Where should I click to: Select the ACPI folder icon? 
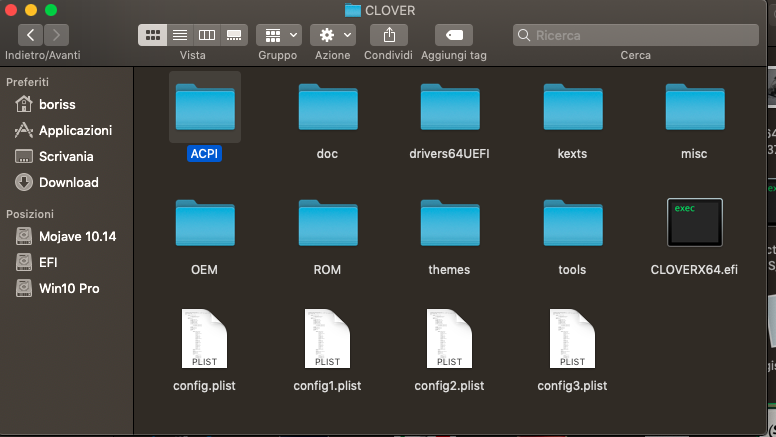[x=205, y=107]
